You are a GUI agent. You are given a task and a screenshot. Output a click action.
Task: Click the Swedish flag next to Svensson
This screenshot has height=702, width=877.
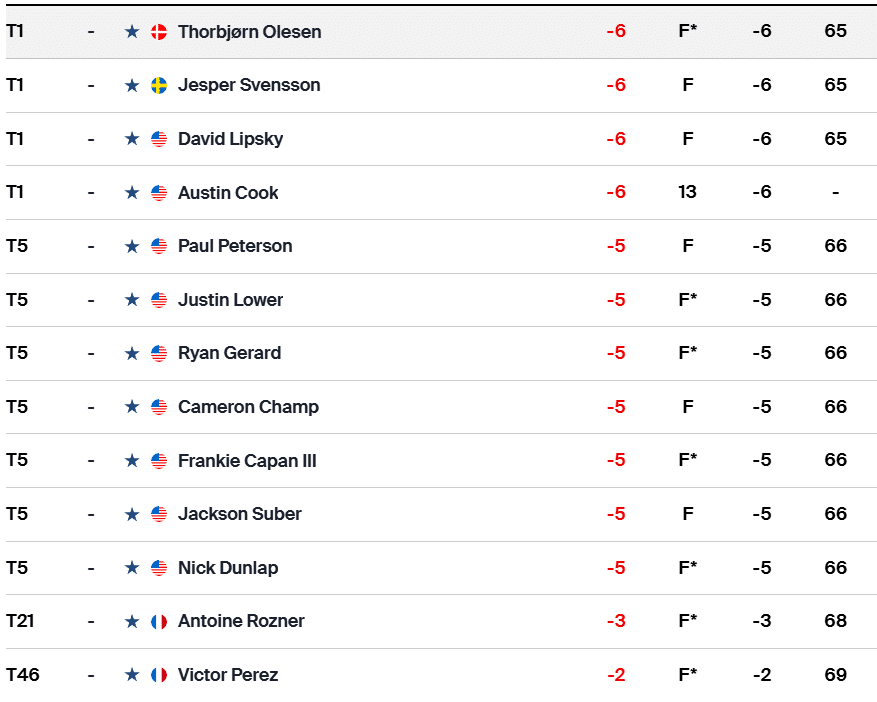pos(159,85)
